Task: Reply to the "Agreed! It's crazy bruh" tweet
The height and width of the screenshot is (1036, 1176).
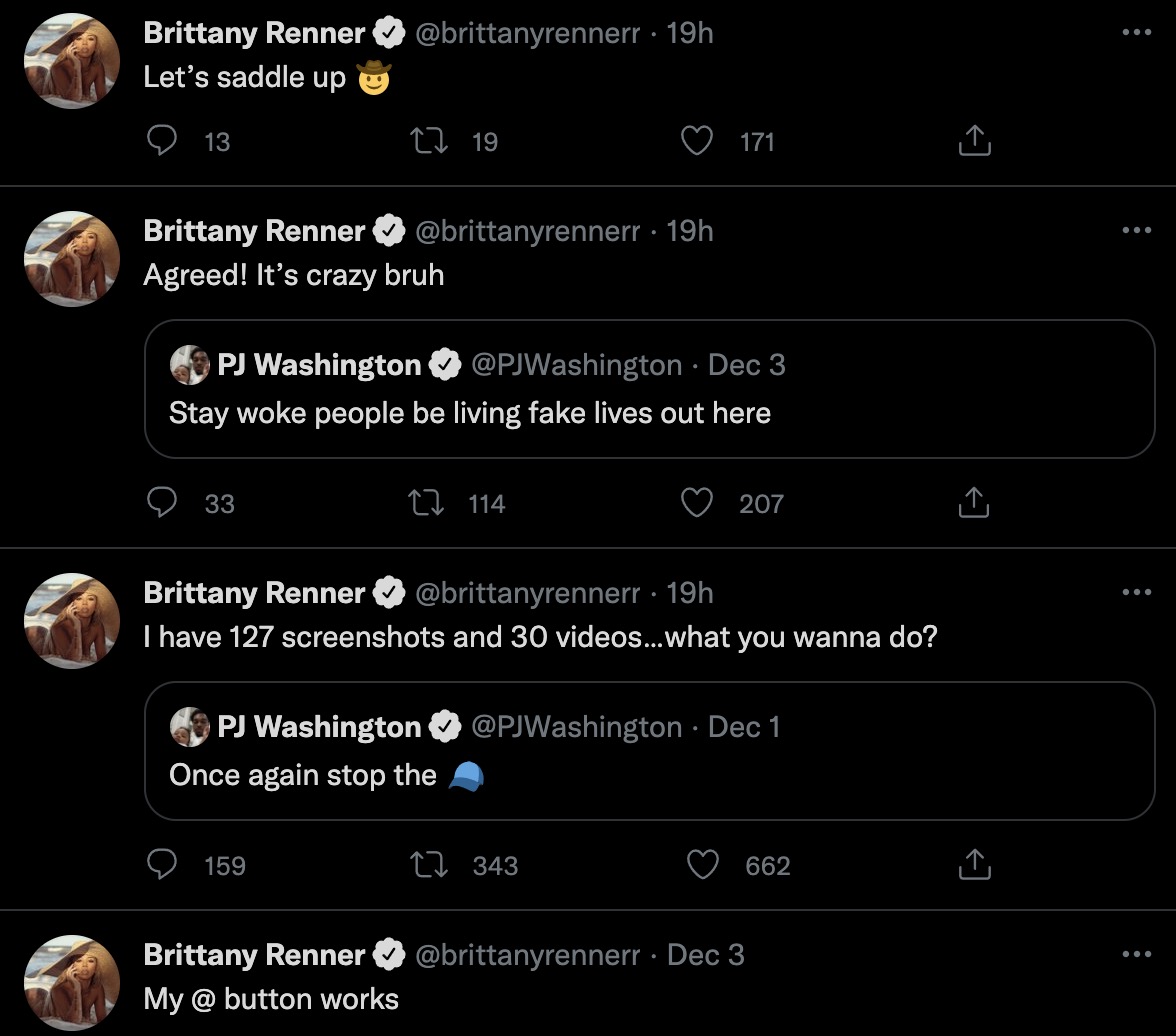Action: click(162, 503)
